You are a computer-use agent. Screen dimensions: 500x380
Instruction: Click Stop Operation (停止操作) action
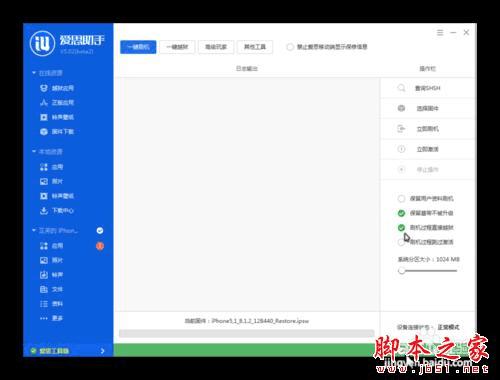coord(427,170)
